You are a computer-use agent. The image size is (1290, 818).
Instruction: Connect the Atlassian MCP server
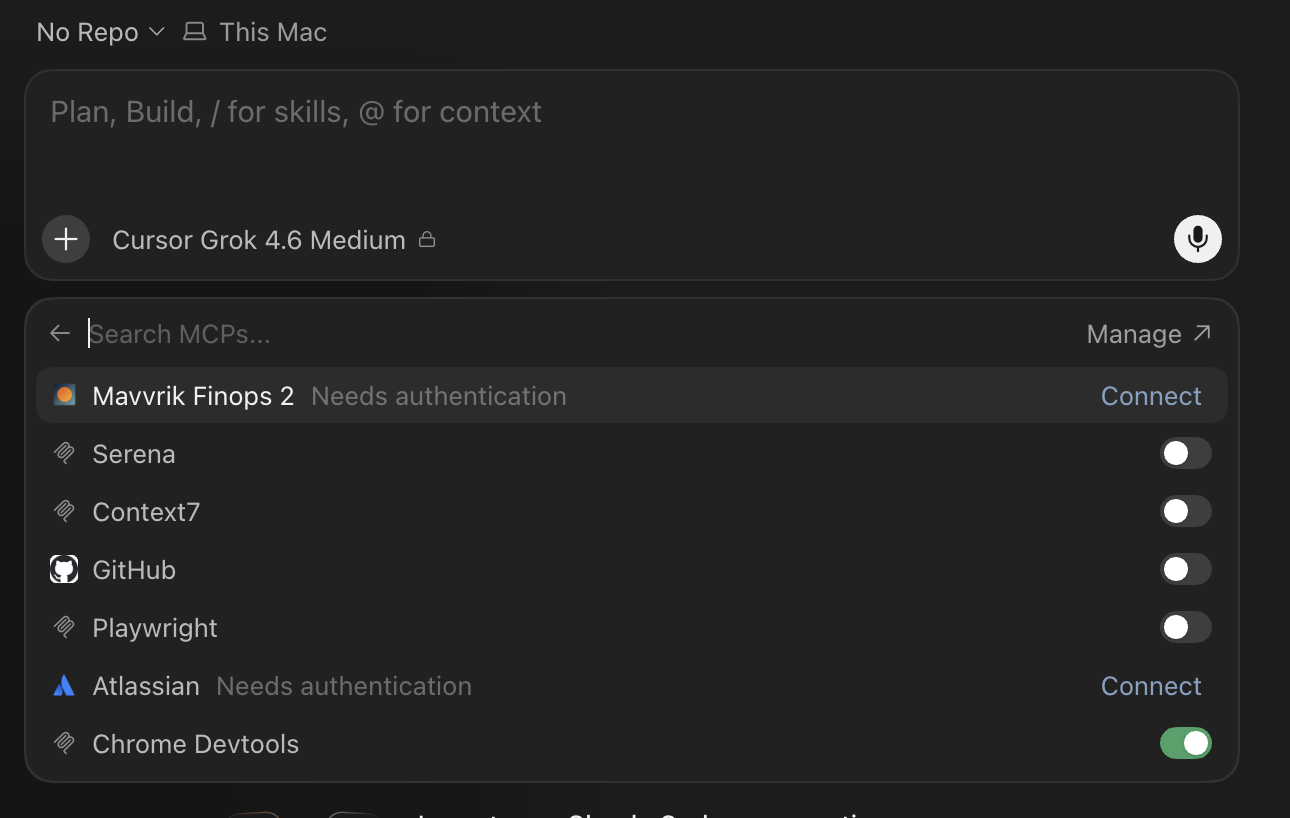coord(1151,686)
